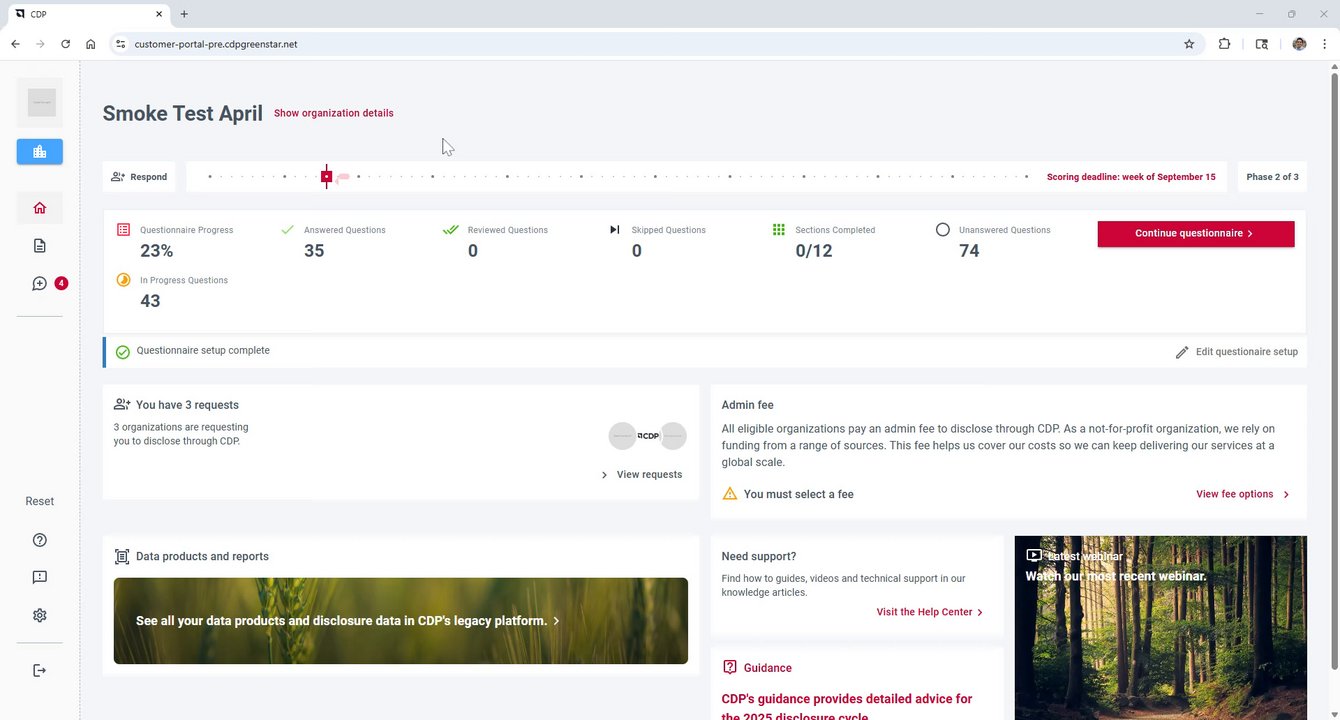This screenshot has width=1340, height=720.
Task: Open the legacy platform data products banner
Action: tap(401, 621)
